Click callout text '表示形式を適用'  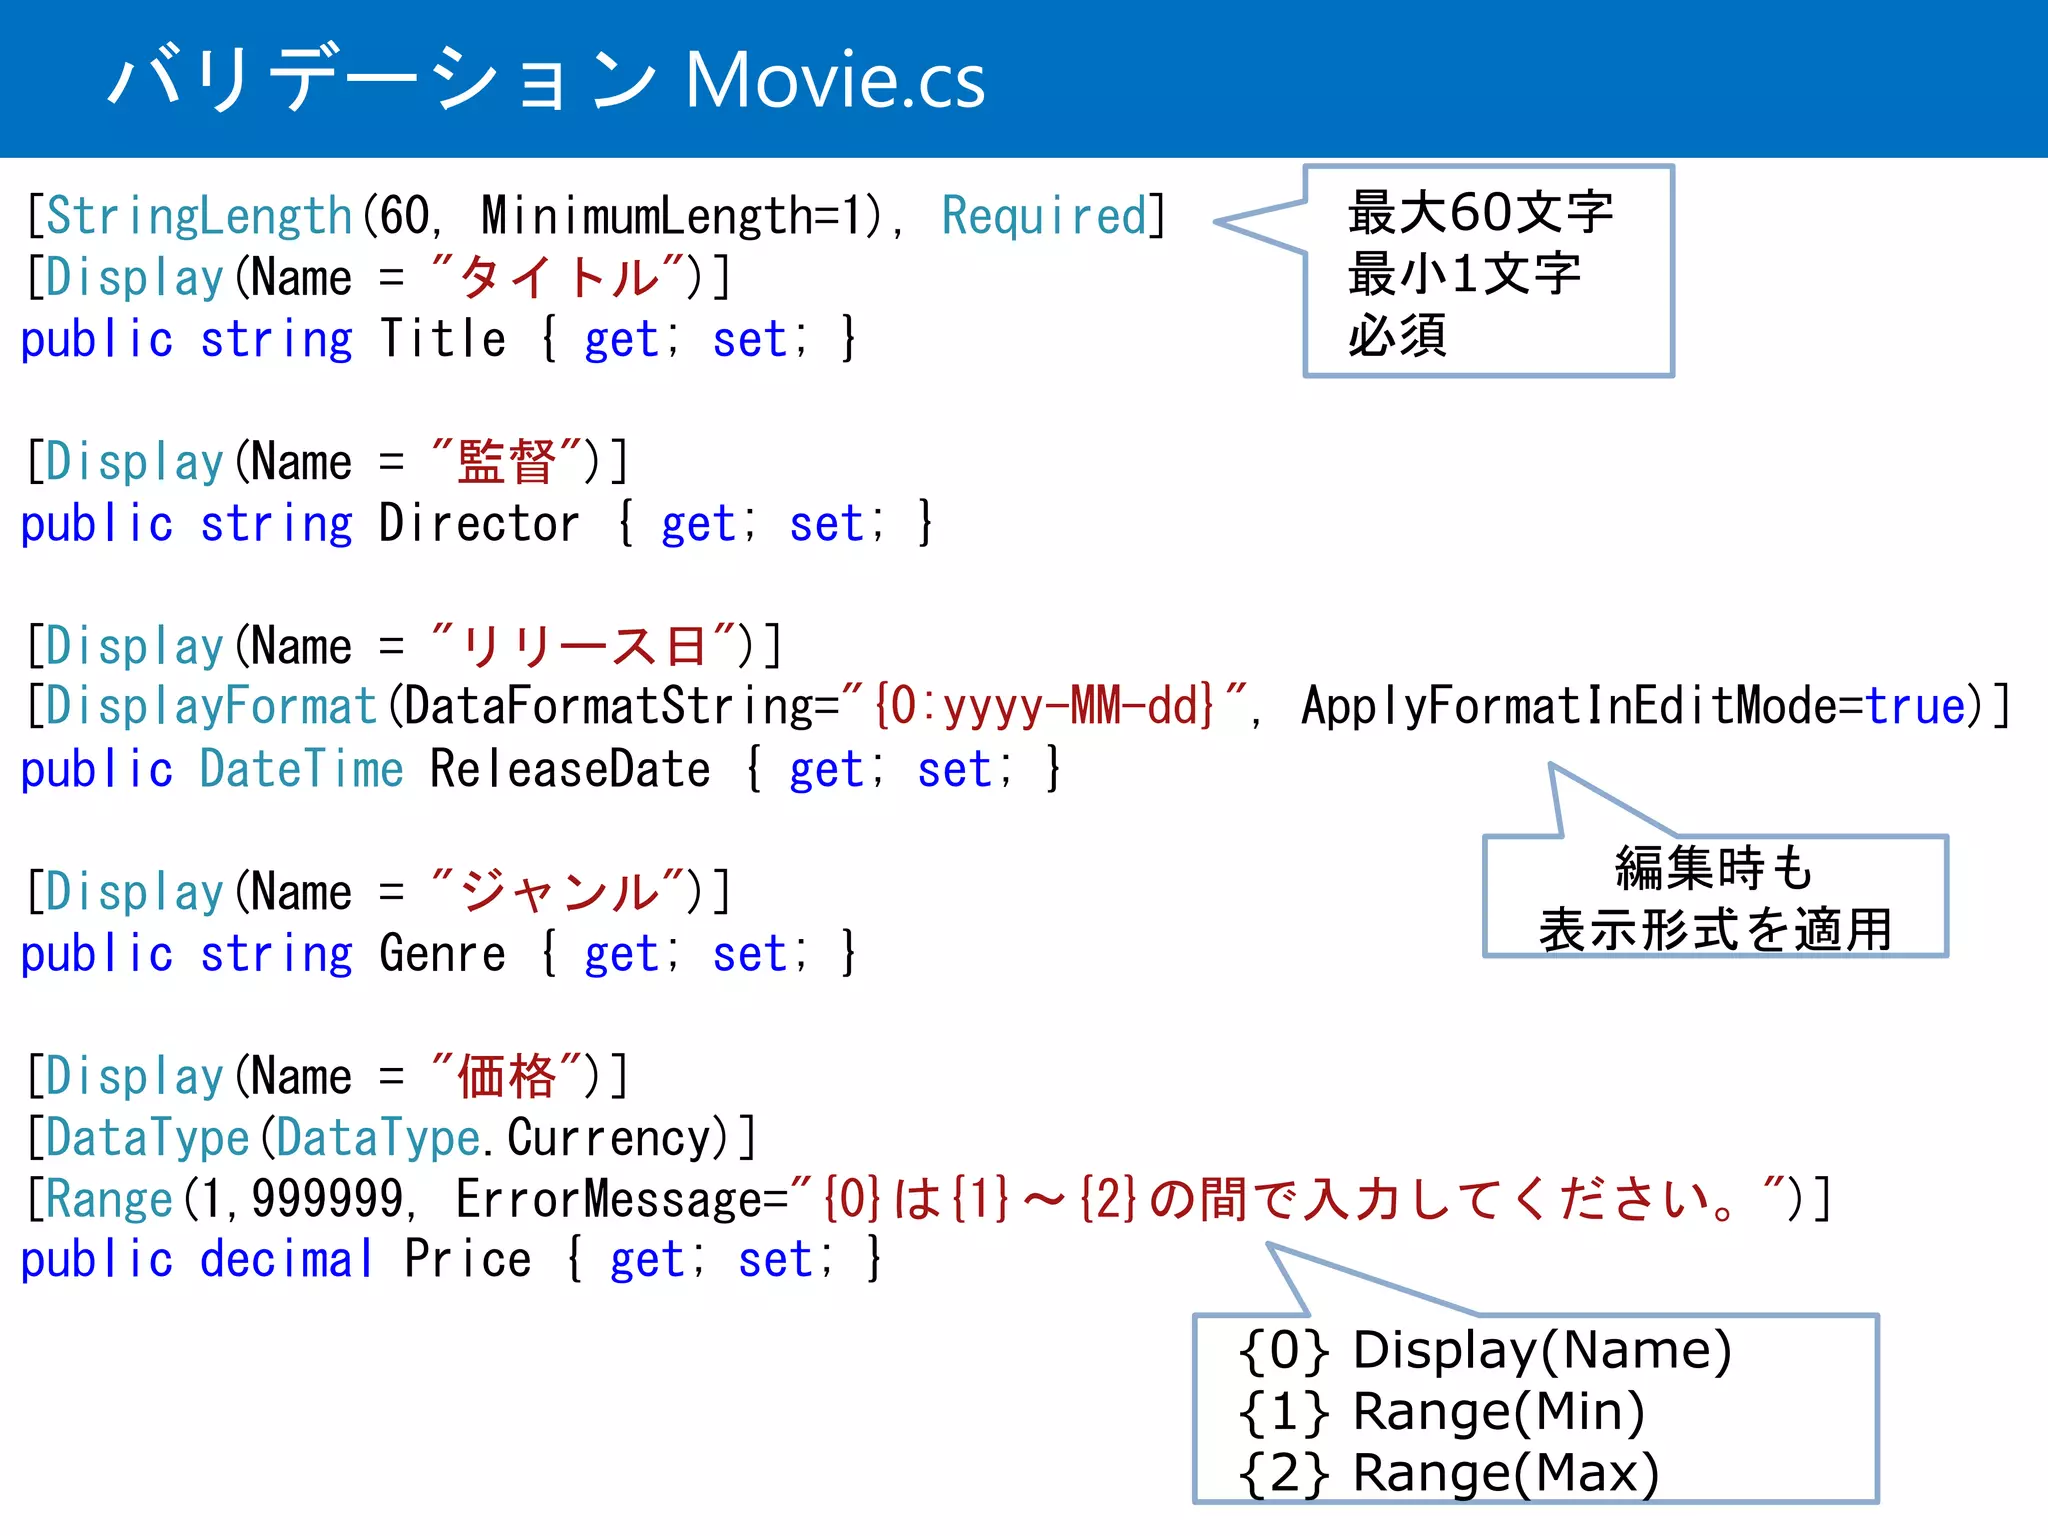(1715, 929)
